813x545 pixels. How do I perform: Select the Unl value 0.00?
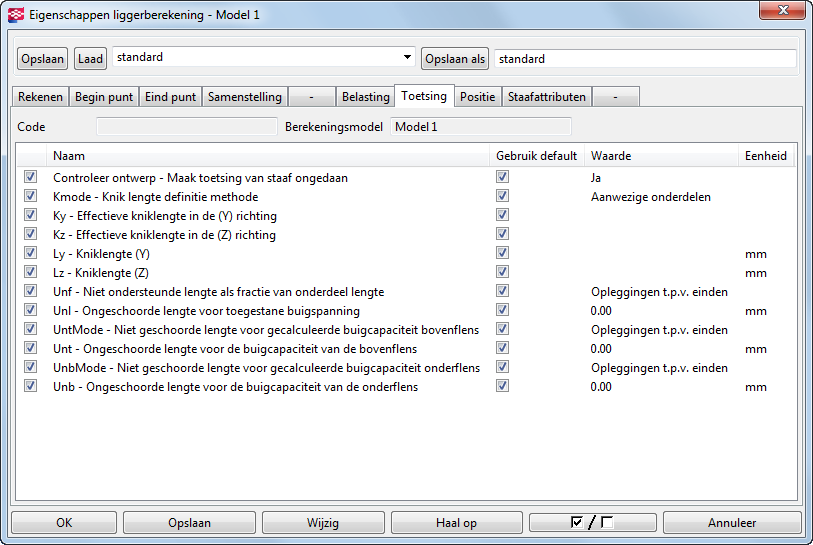(601, 311)
